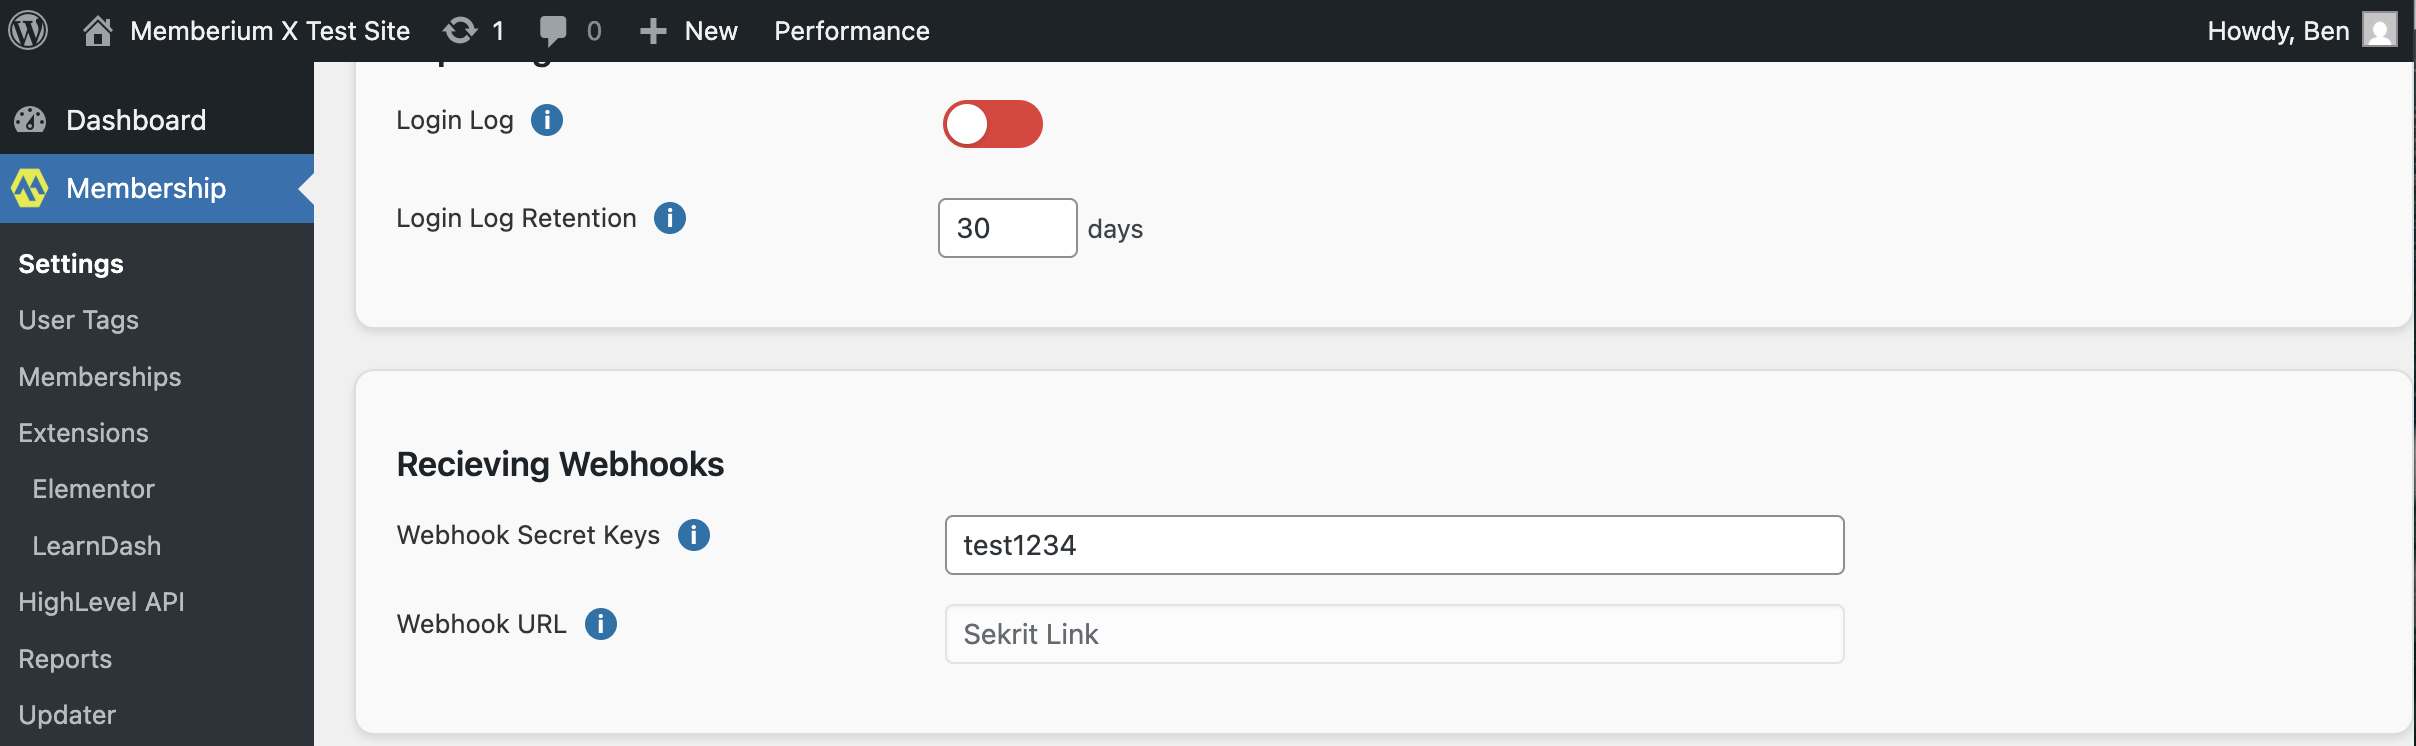This screenshot has width=2416, height=746.
Task: Open the New content menu
Action: [x=689, y=31]
